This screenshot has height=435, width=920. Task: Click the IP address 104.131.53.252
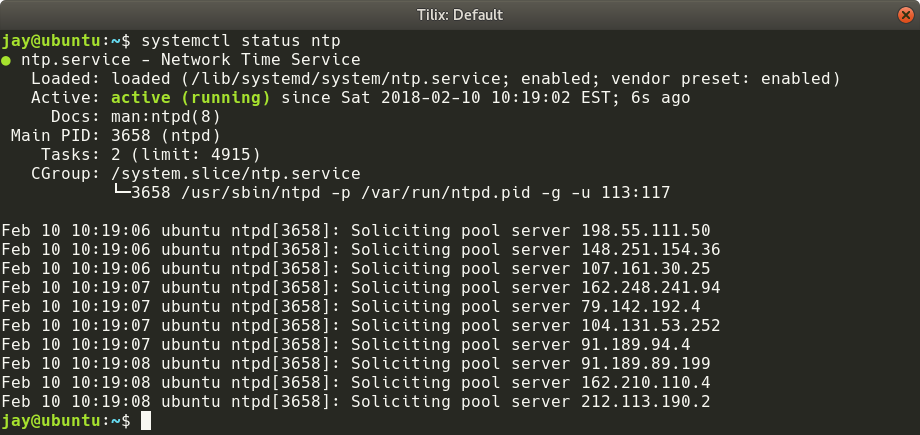click(x=651, y=325)
